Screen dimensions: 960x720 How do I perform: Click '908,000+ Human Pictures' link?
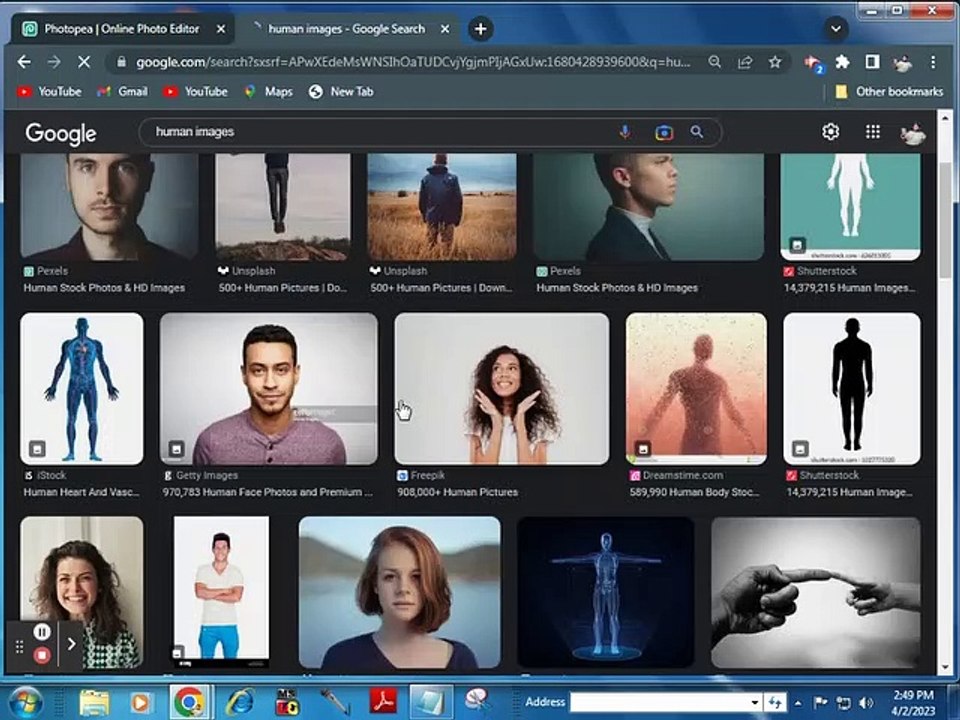tap(457, 492)
